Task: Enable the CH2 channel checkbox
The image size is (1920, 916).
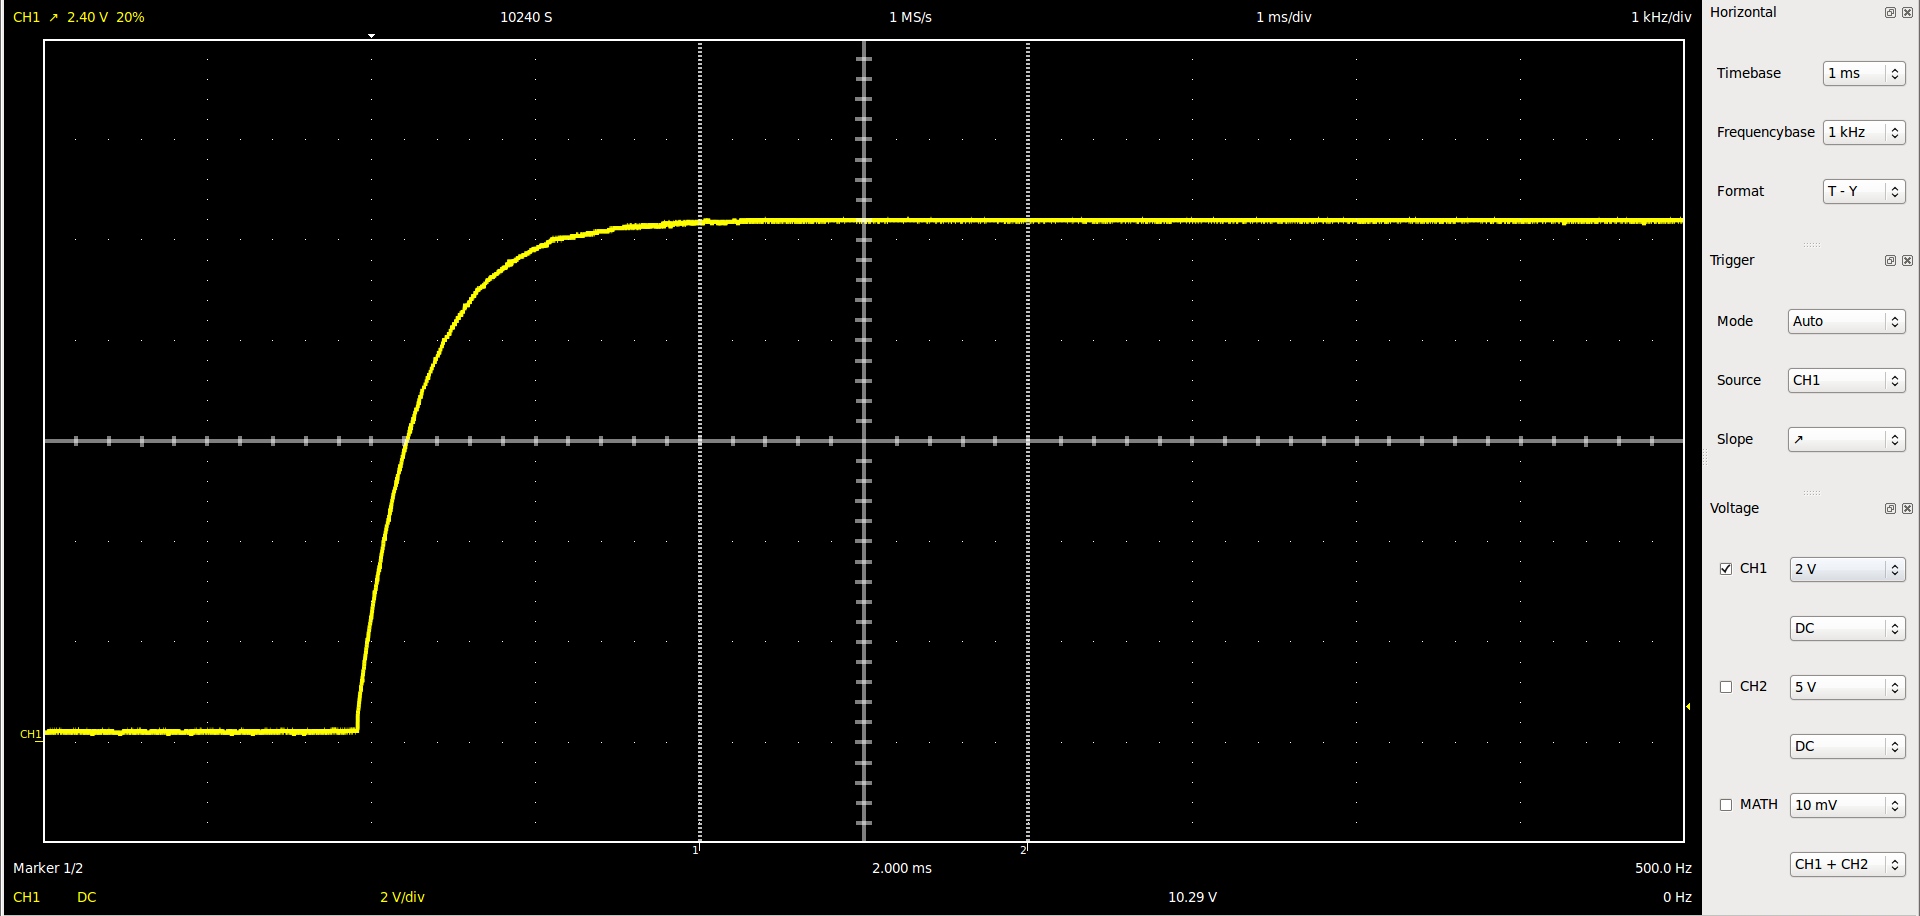Action: (x=1725, y=687)
